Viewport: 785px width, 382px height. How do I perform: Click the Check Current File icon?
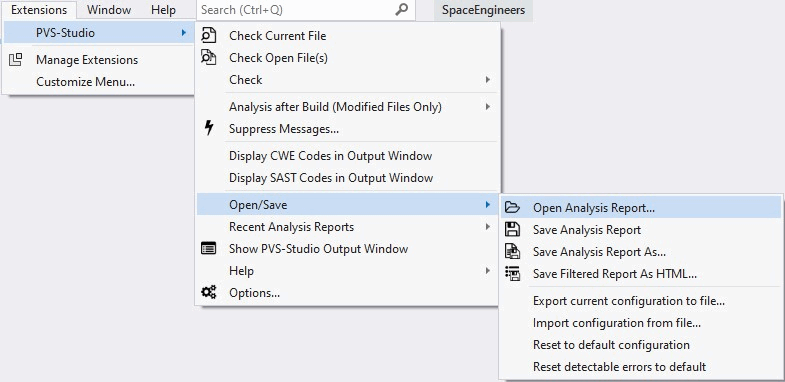coord(208,36)
